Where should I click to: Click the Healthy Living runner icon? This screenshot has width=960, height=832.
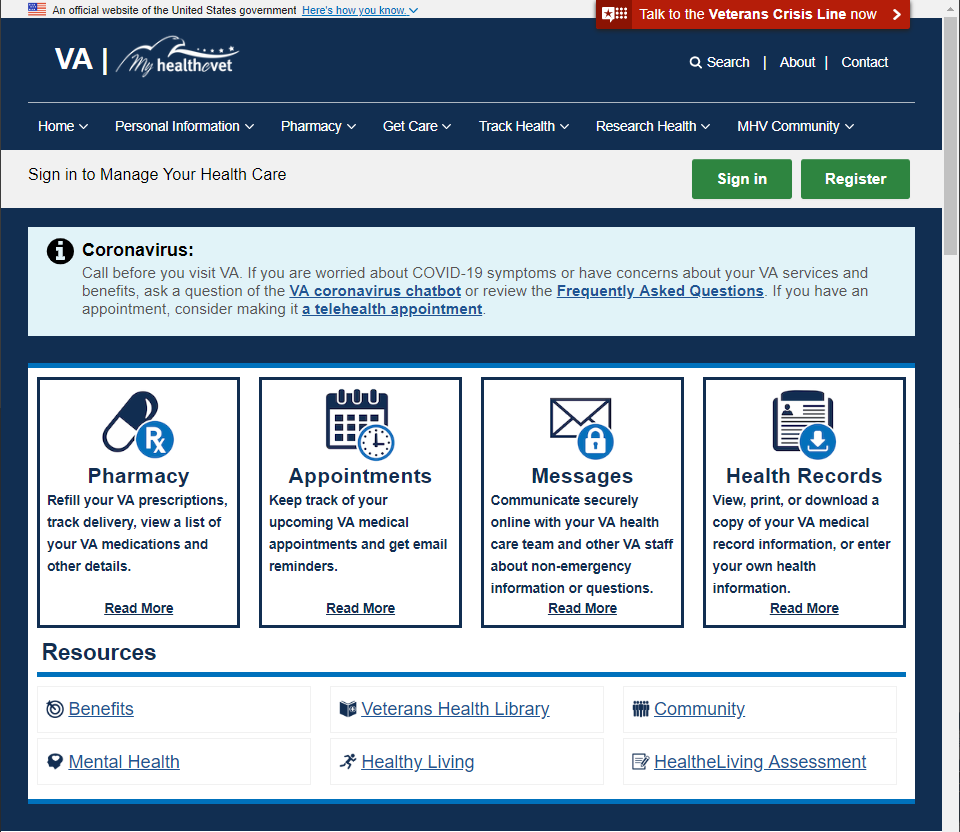tap(348, 762)
